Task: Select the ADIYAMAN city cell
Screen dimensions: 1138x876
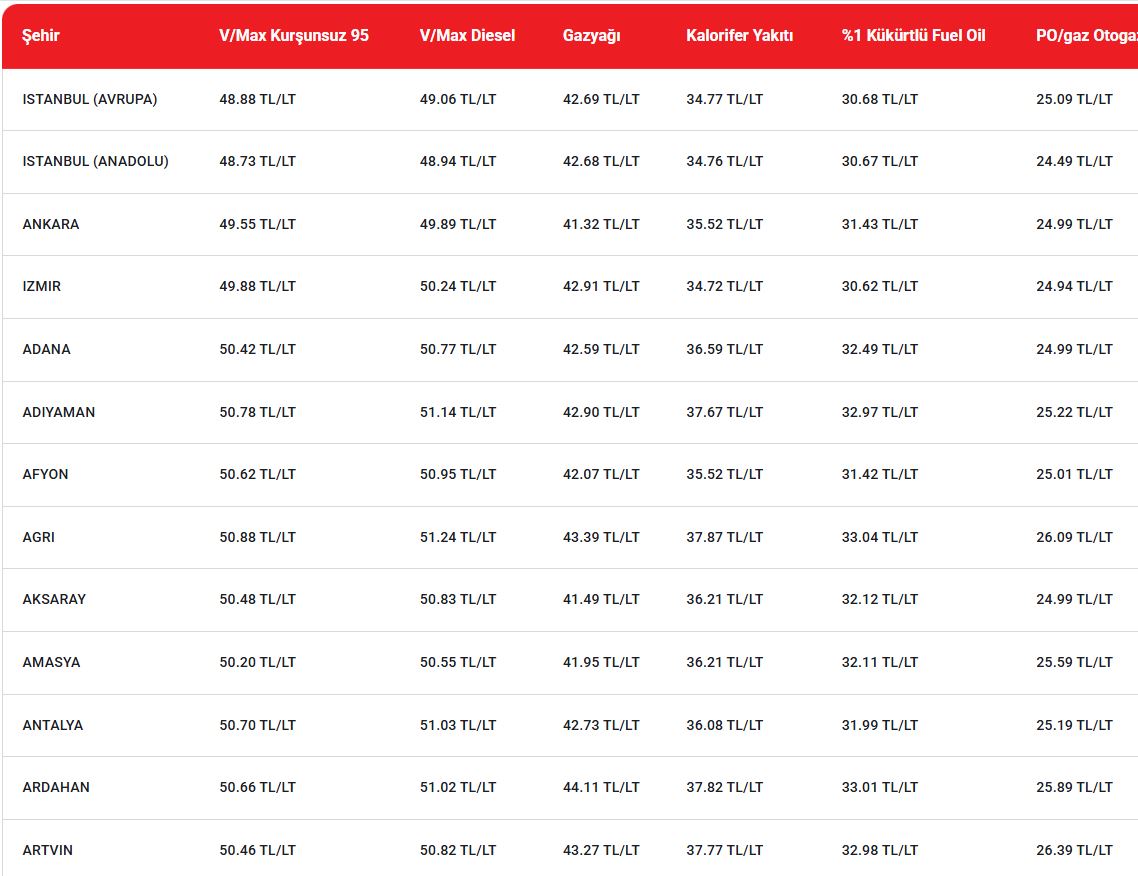Action: tap(59, 412)
